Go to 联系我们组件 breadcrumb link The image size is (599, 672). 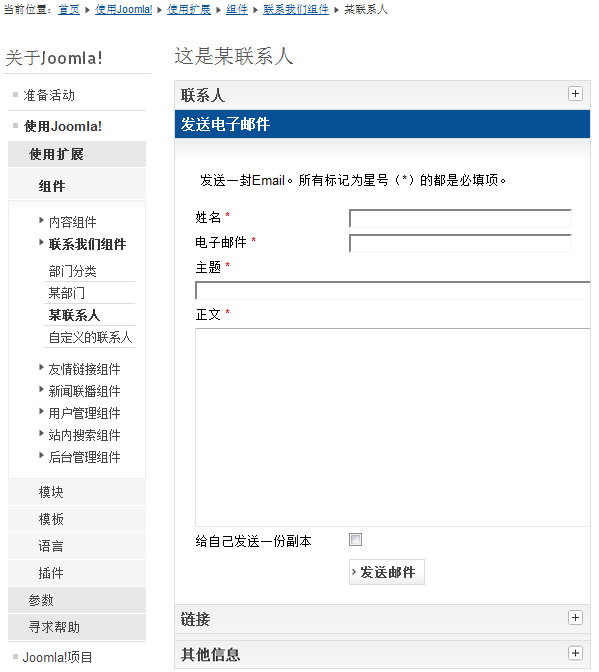[x=296, y=9]
